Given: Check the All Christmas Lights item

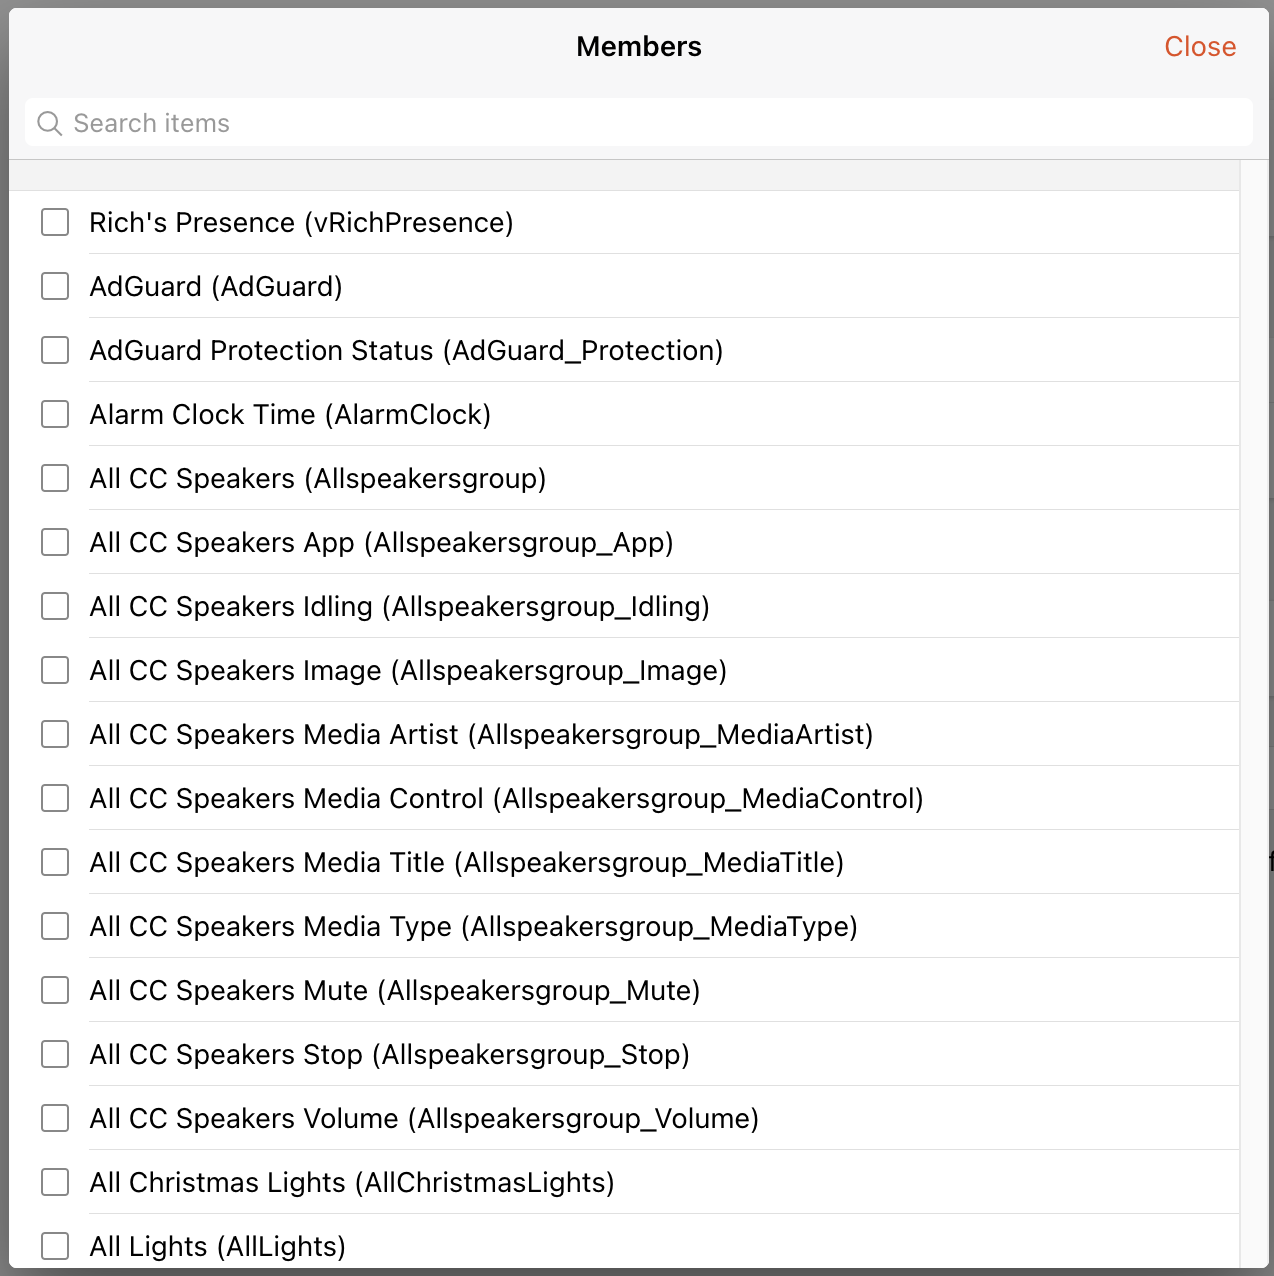Looking at the screenshot, I should (54, 1182).
